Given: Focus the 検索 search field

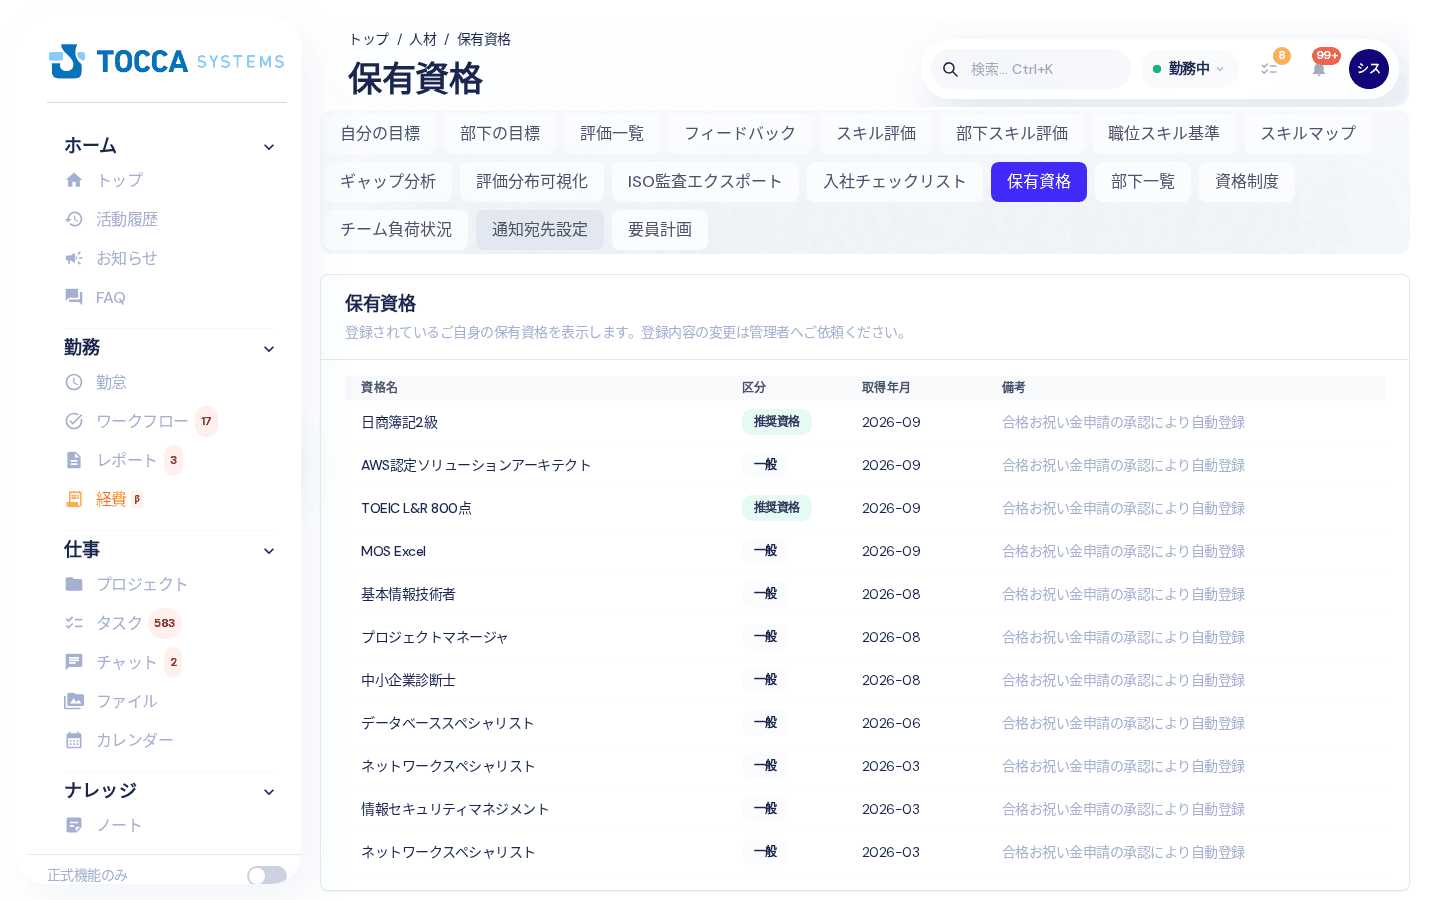Looking at the screenshot, I should coord(1030,69).
